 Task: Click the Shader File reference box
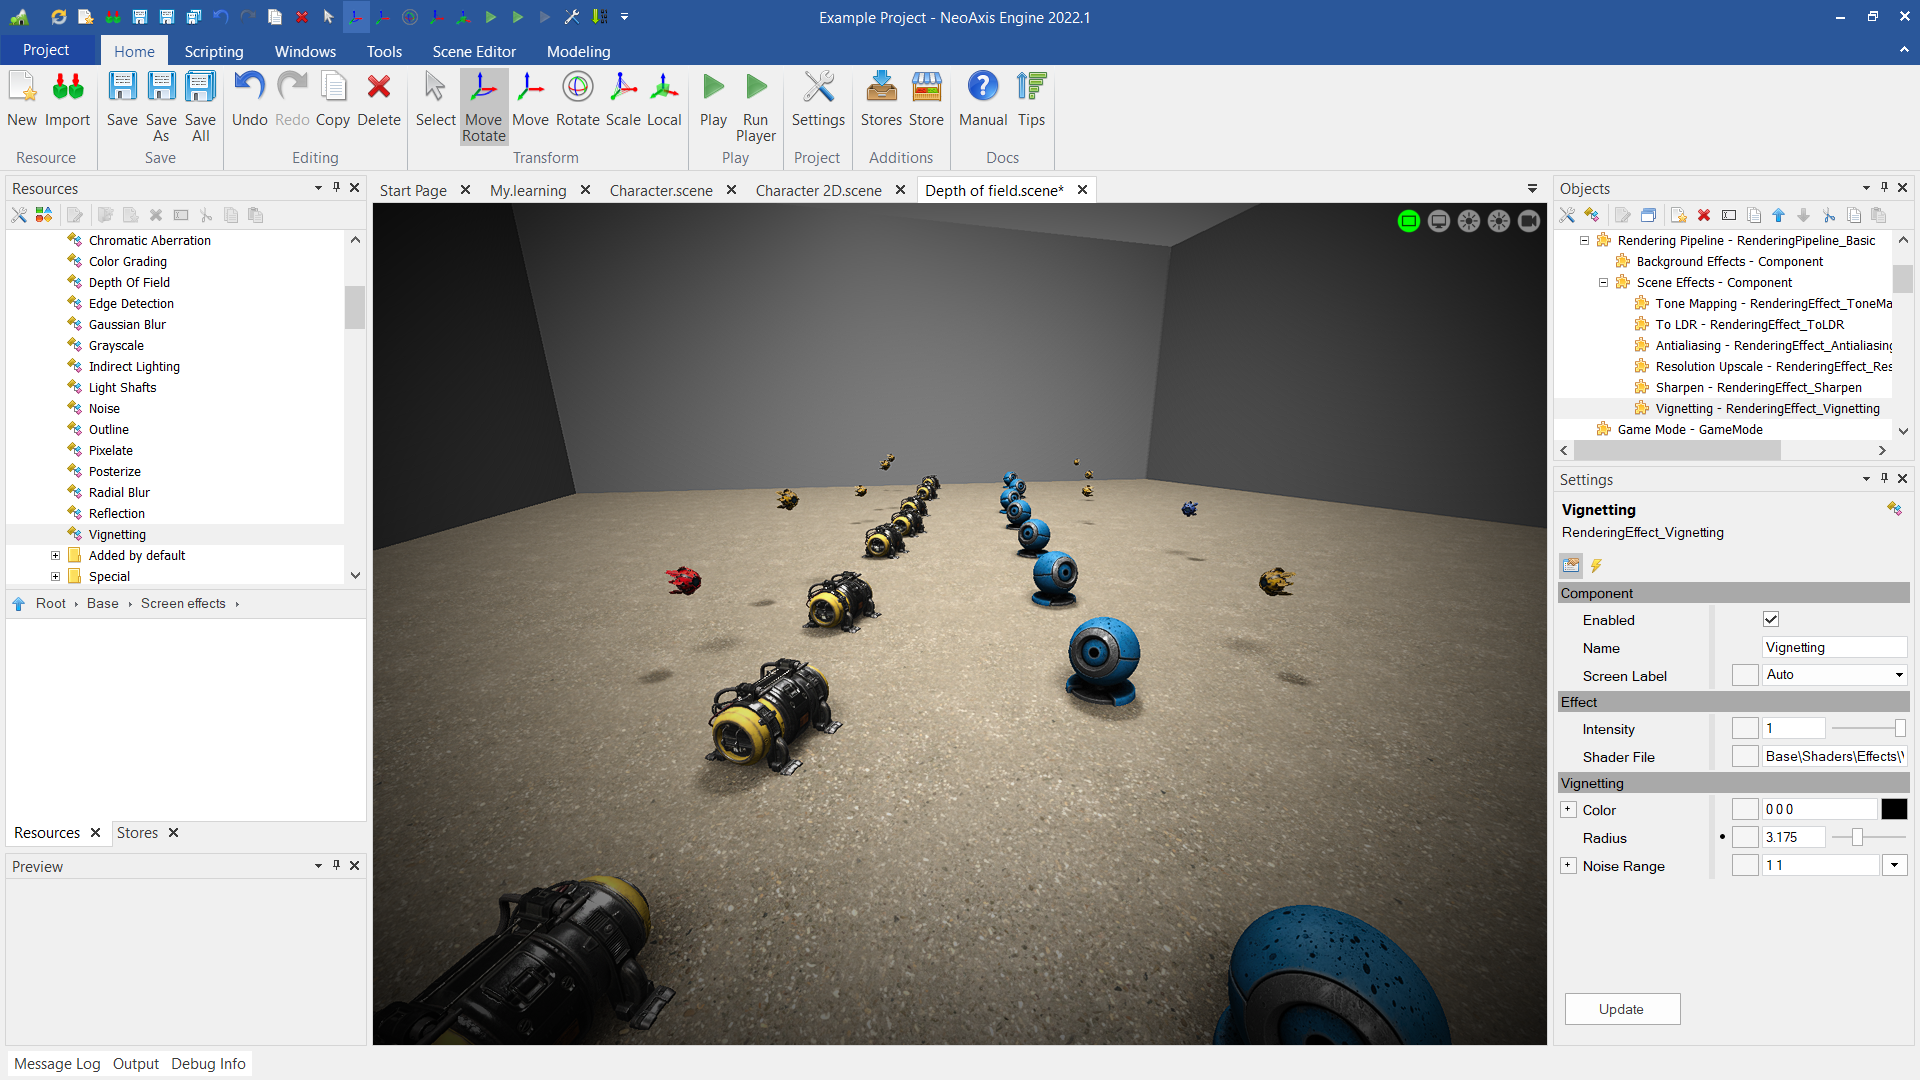pyautogui.click(x=1745, y=757)
